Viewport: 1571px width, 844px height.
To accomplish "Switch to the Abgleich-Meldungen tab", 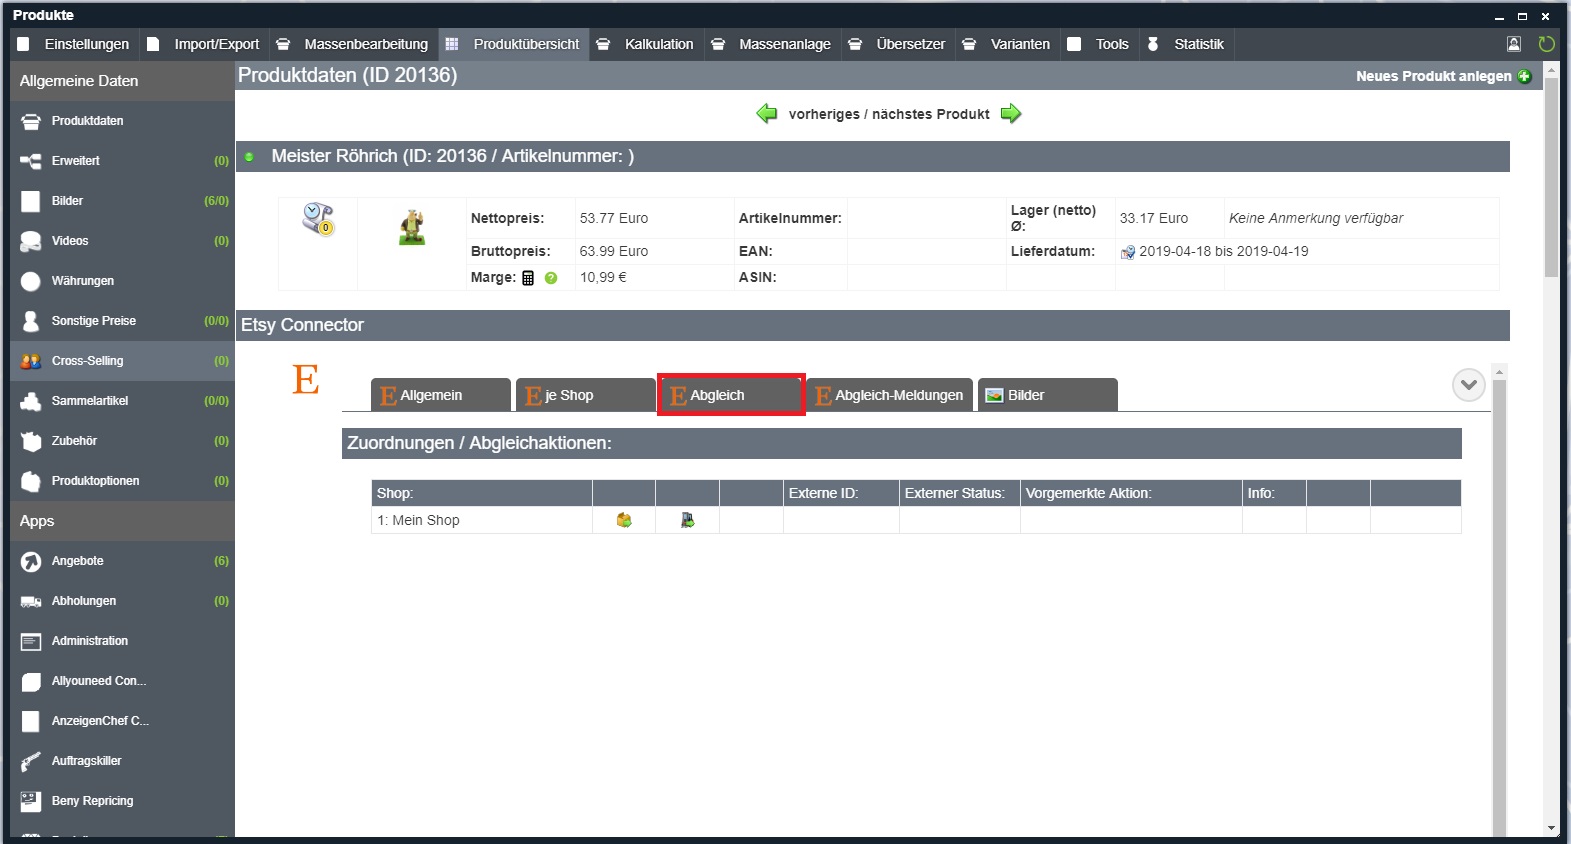I will [889, 395].
